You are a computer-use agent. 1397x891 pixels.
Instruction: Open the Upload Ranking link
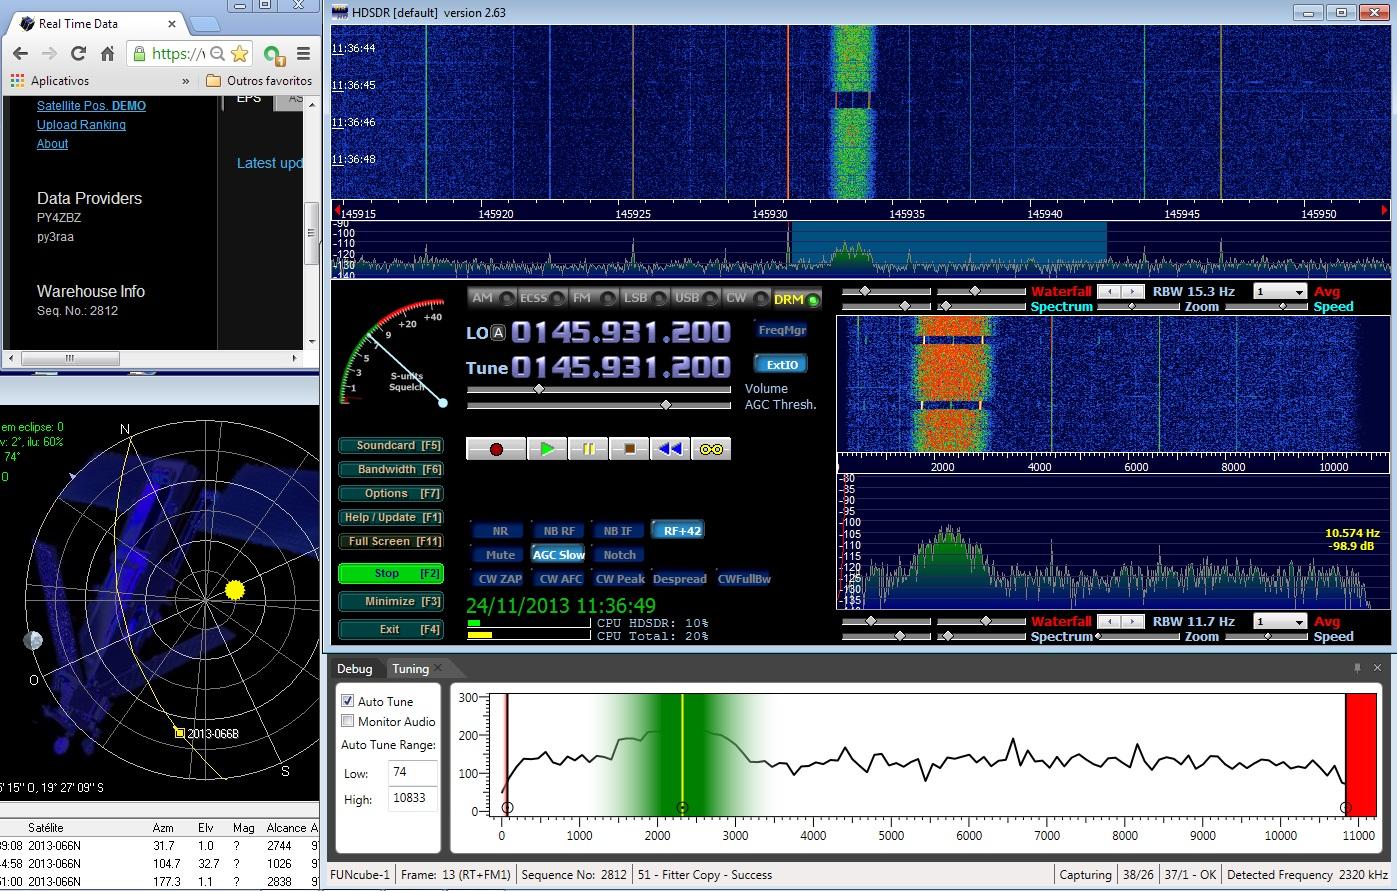coord(81,125)
